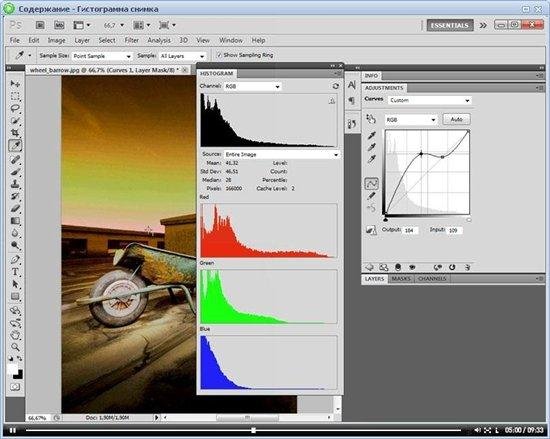This screenshot has width=550, height=439.
Task: Select the Gradient tool
Action: [15, 221]
